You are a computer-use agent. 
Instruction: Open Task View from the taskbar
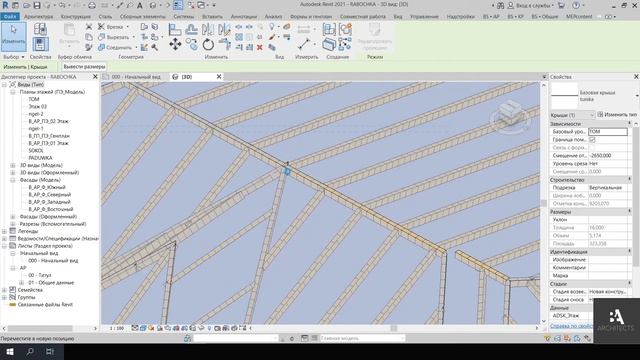tap(50, 351)
